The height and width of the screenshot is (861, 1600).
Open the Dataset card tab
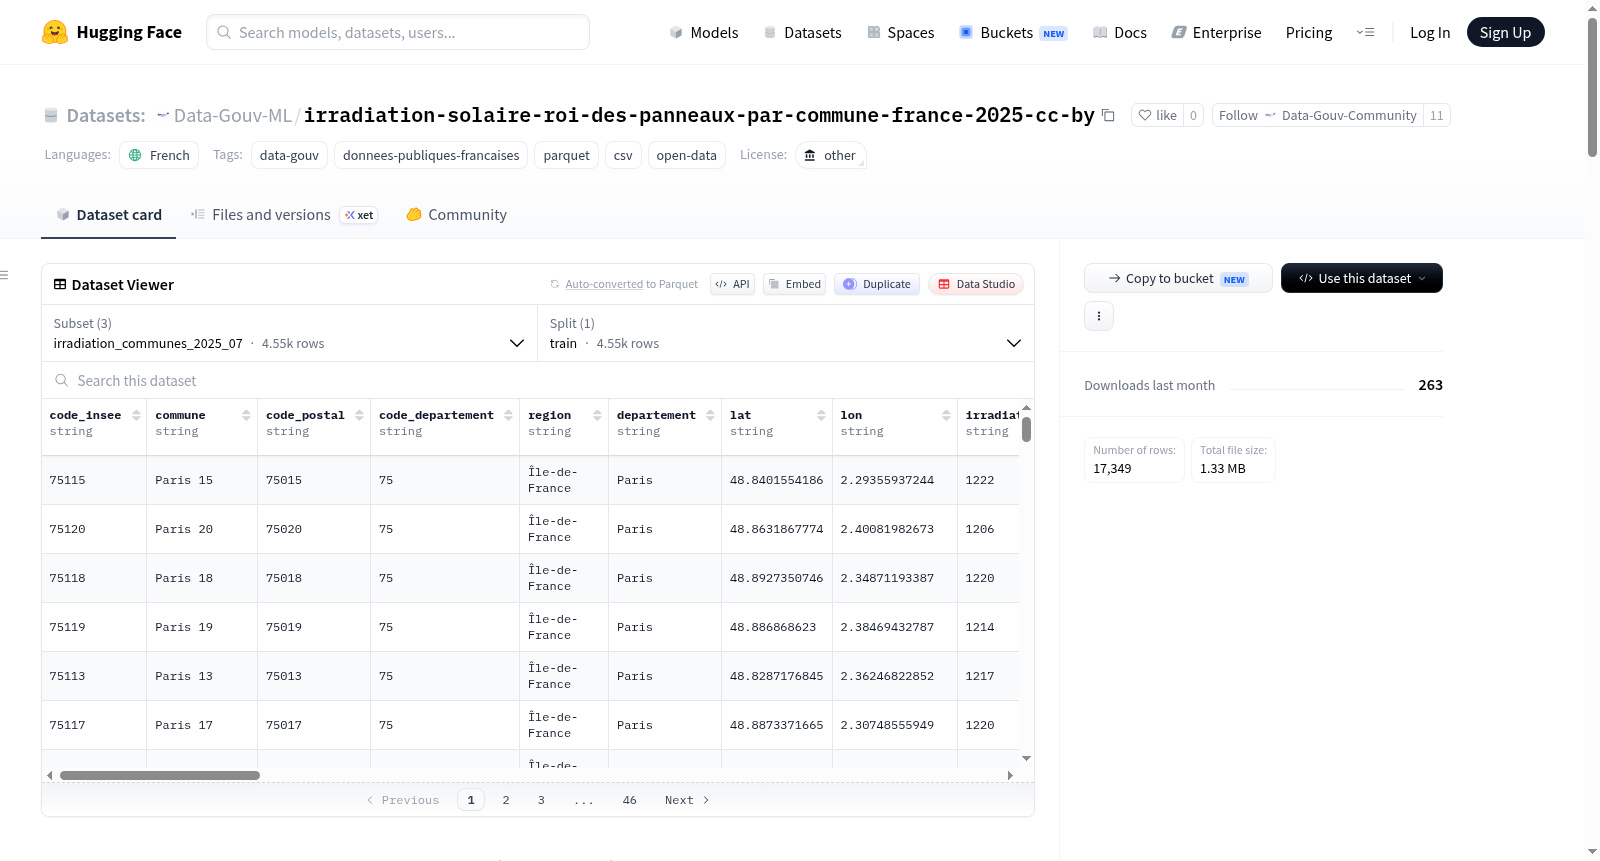coord(109,215)
